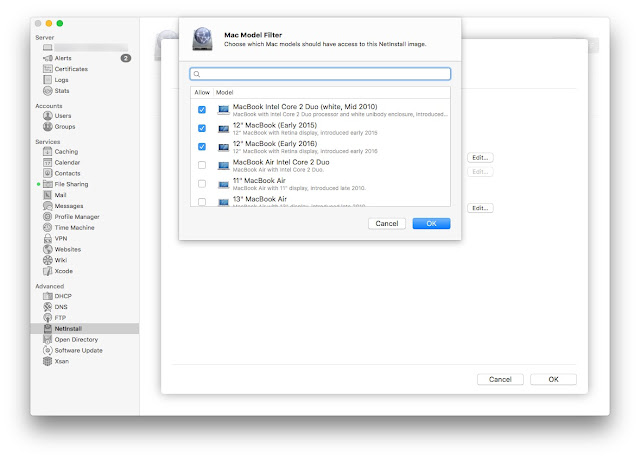Uncheck MacBook Intel Core 2 Duo model
Screen dimensions: 640x459
(x=202, y=110)
